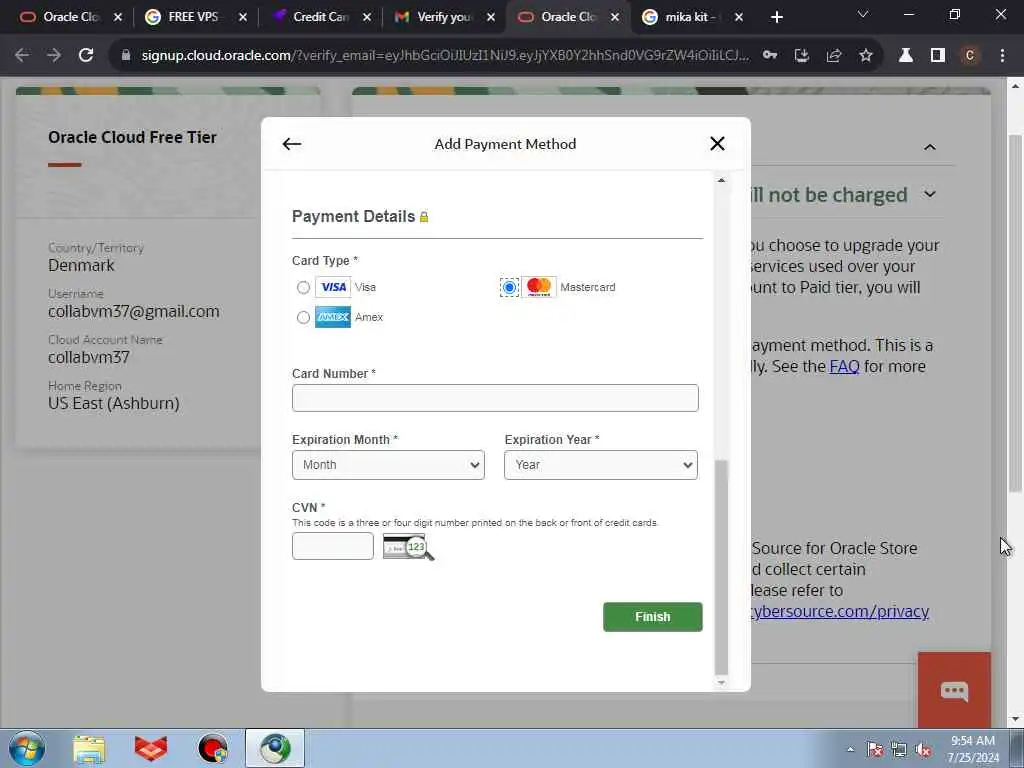Open the tab search dropdown arrow
Screen dimensions: 1024x768
863,14
